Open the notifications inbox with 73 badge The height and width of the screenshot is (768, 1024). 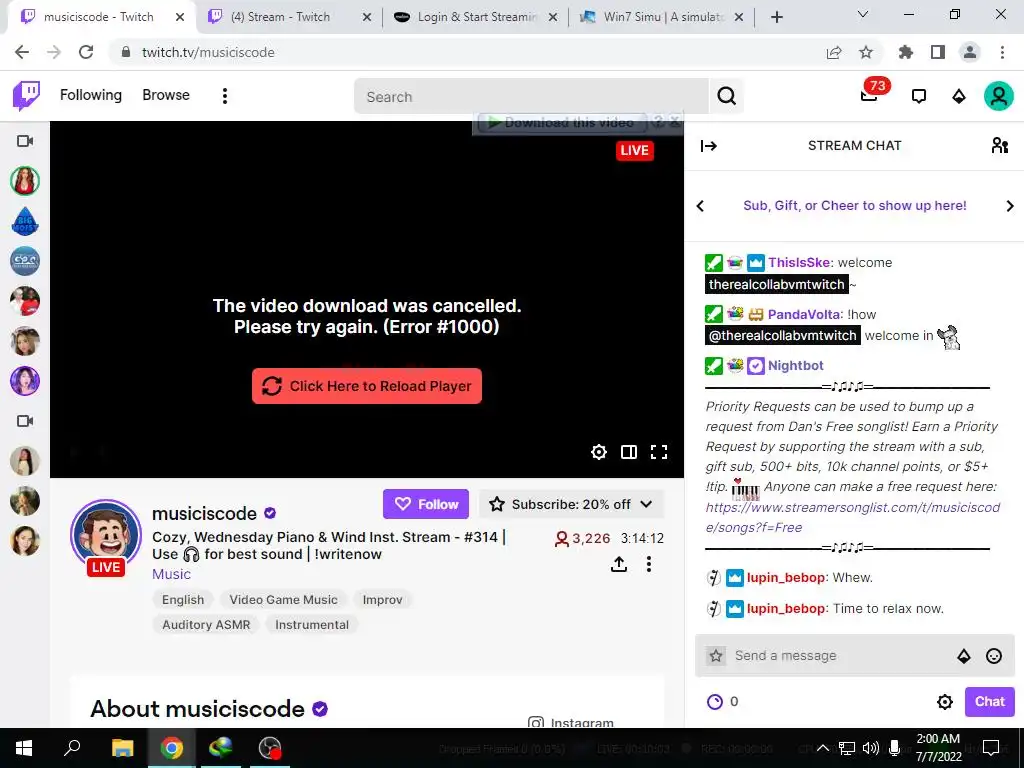point(869,95)
